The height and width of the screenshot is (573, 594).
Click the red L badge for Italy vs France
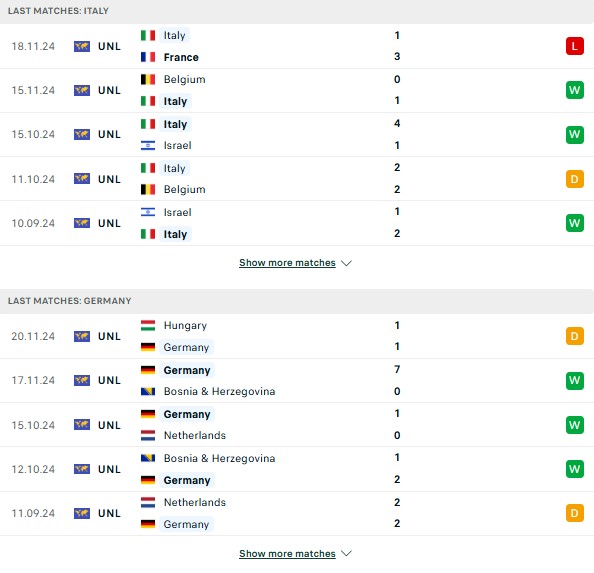point(574,46)
